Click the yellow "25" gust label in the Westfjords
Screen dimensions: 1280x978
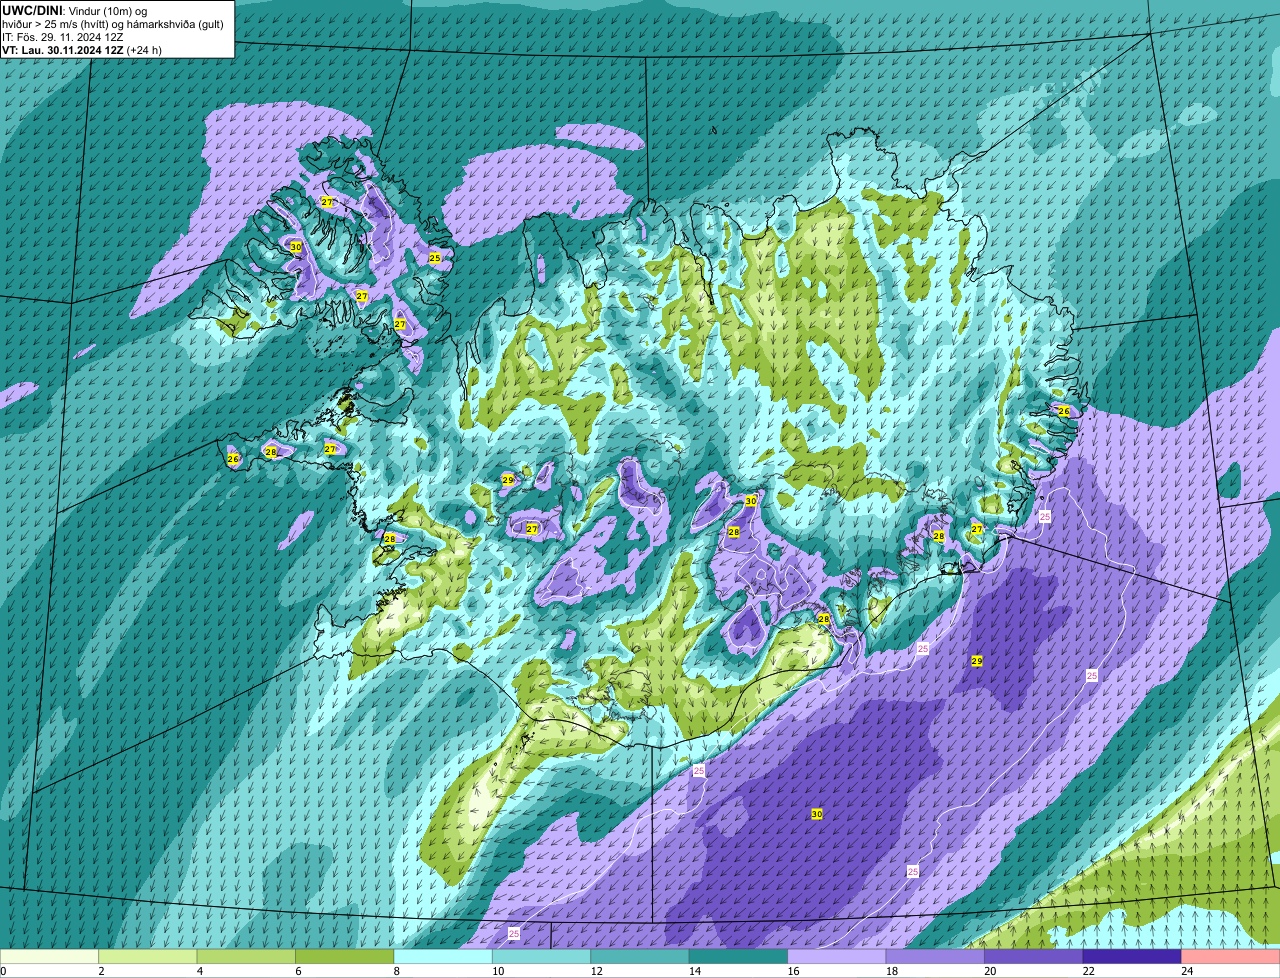click(434, 257)
